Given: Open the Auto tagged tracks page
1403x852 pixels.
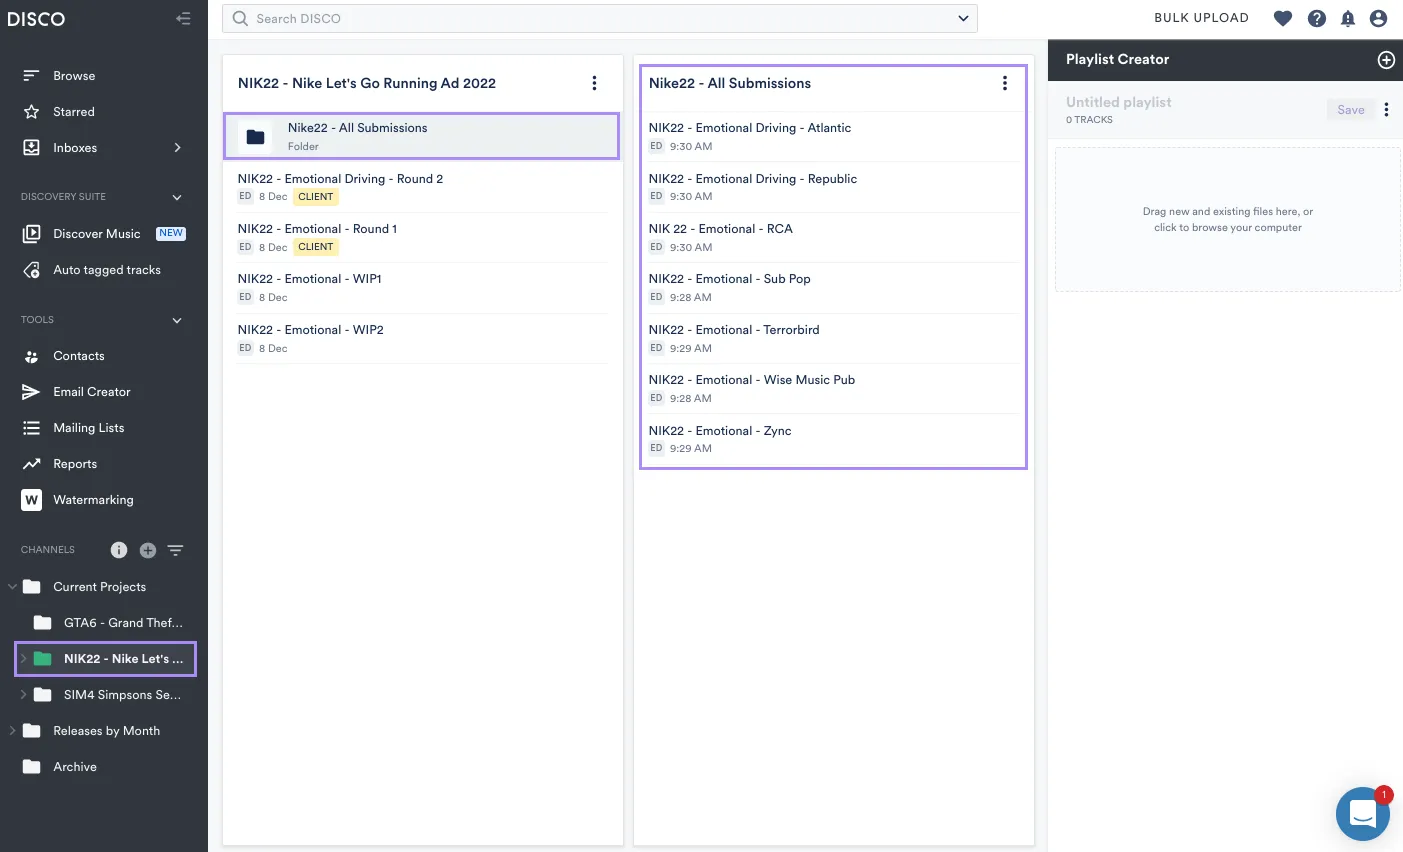Looking at the screenshot, I should (x=107, y=269).
